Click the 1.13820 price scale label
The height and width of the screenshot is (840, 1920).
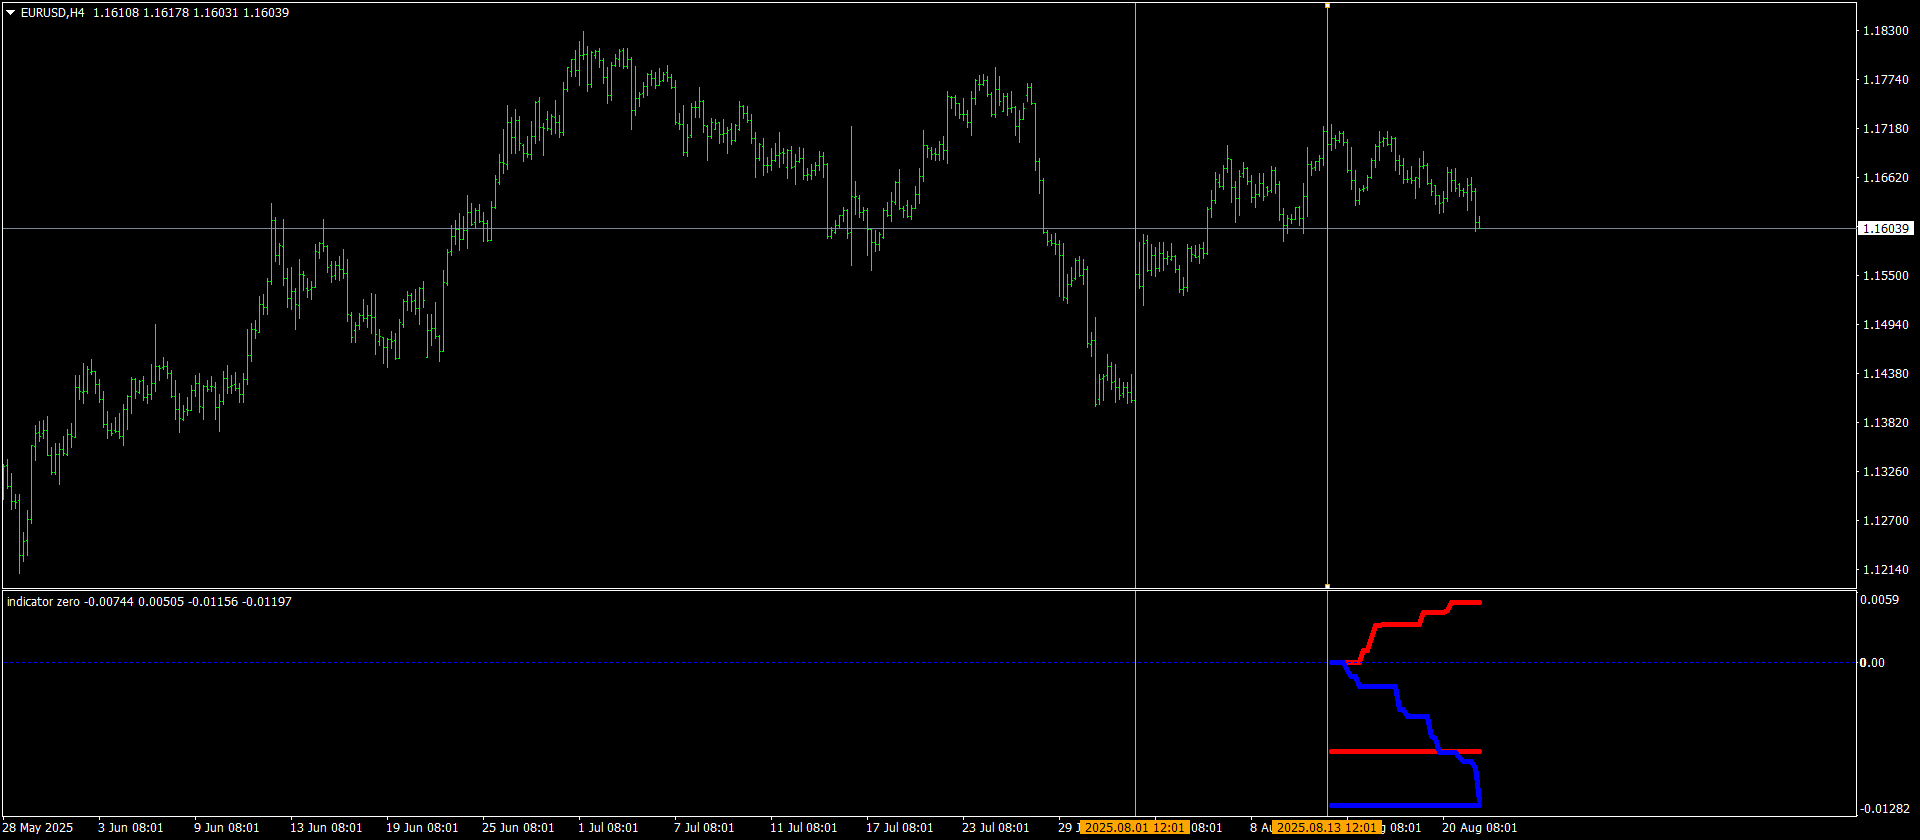point(1885,423)
